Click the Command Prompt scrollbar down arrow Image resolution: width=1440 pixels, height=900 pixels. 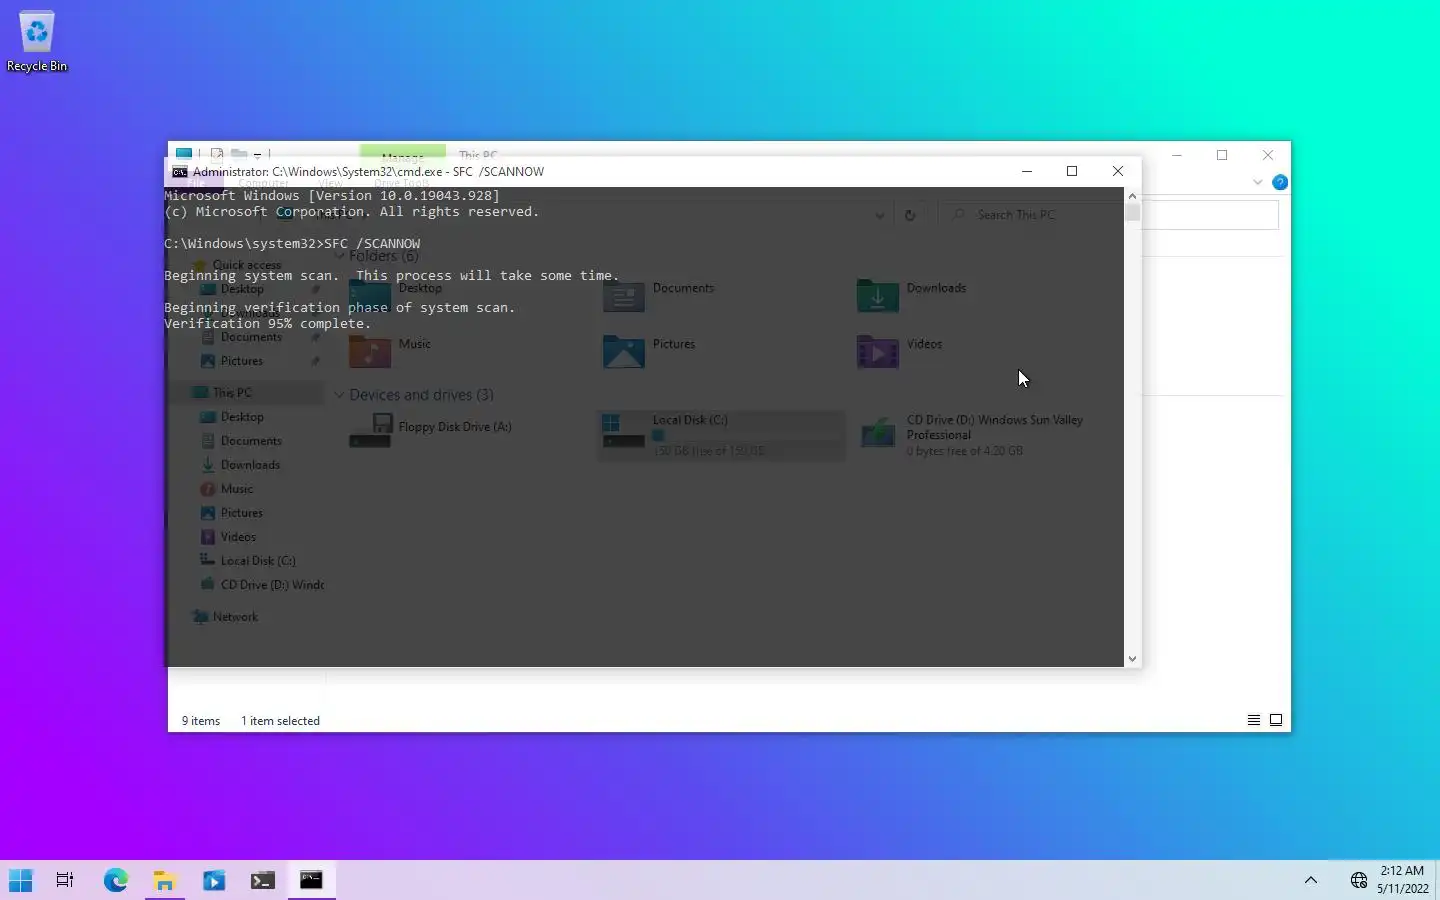coord(1132,658)
